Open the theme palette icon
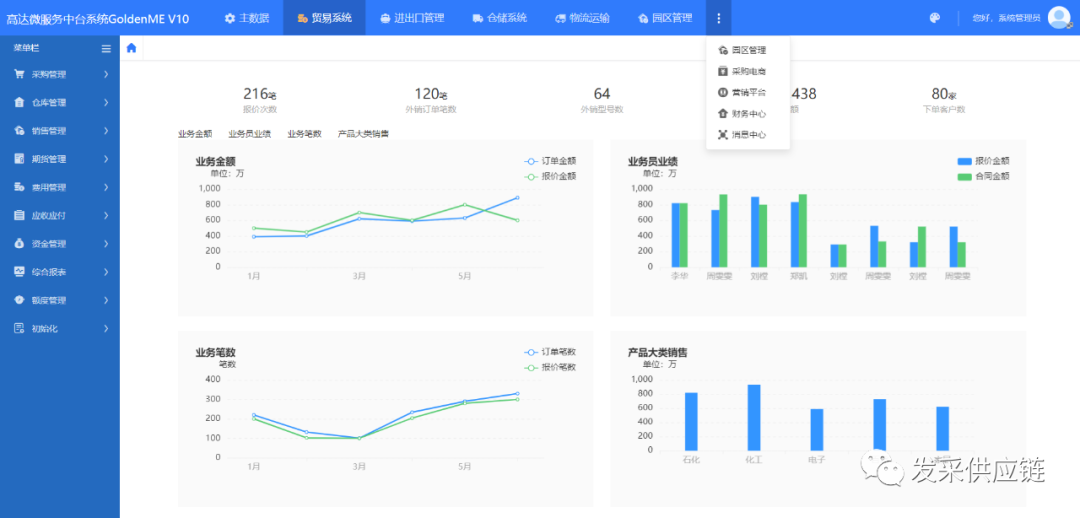The image size is (1080, 518). tap(935, 19)
